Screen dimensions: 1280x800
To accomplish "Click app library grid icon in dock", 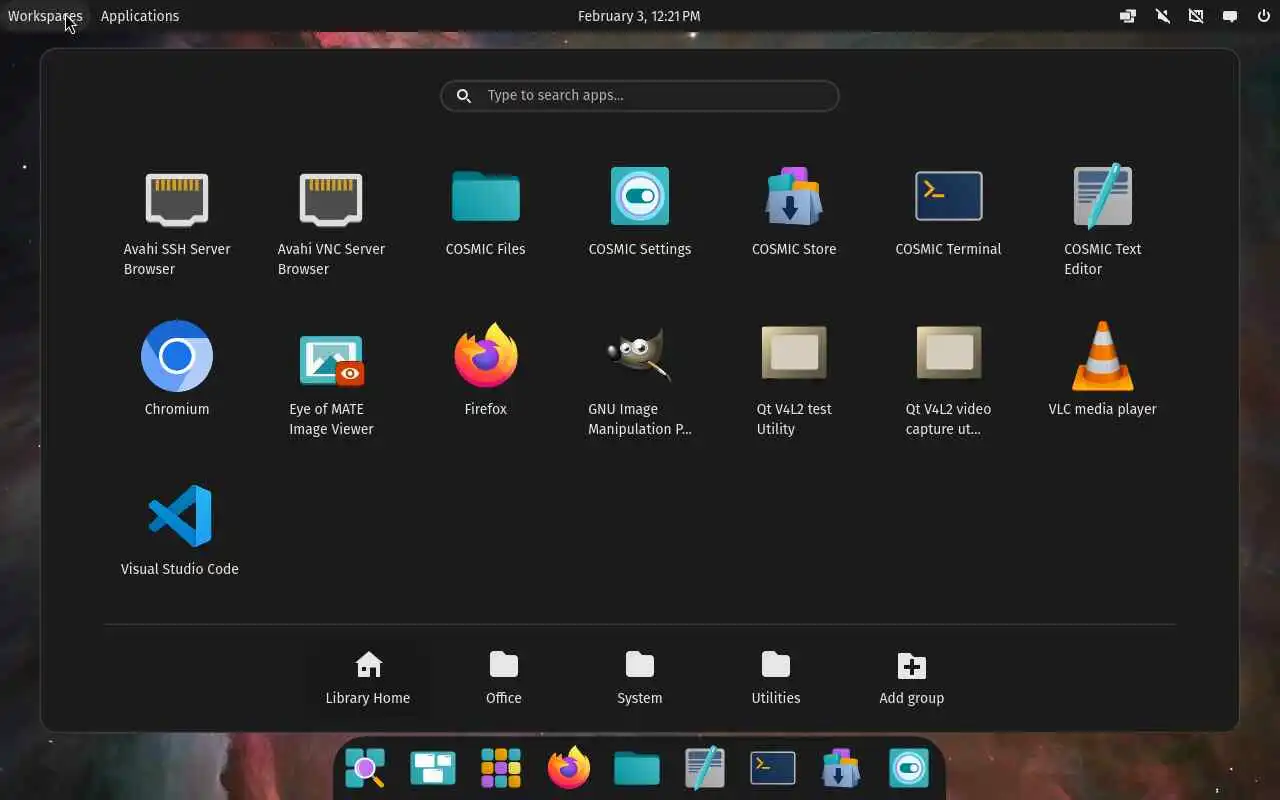I will click(501, 768).
